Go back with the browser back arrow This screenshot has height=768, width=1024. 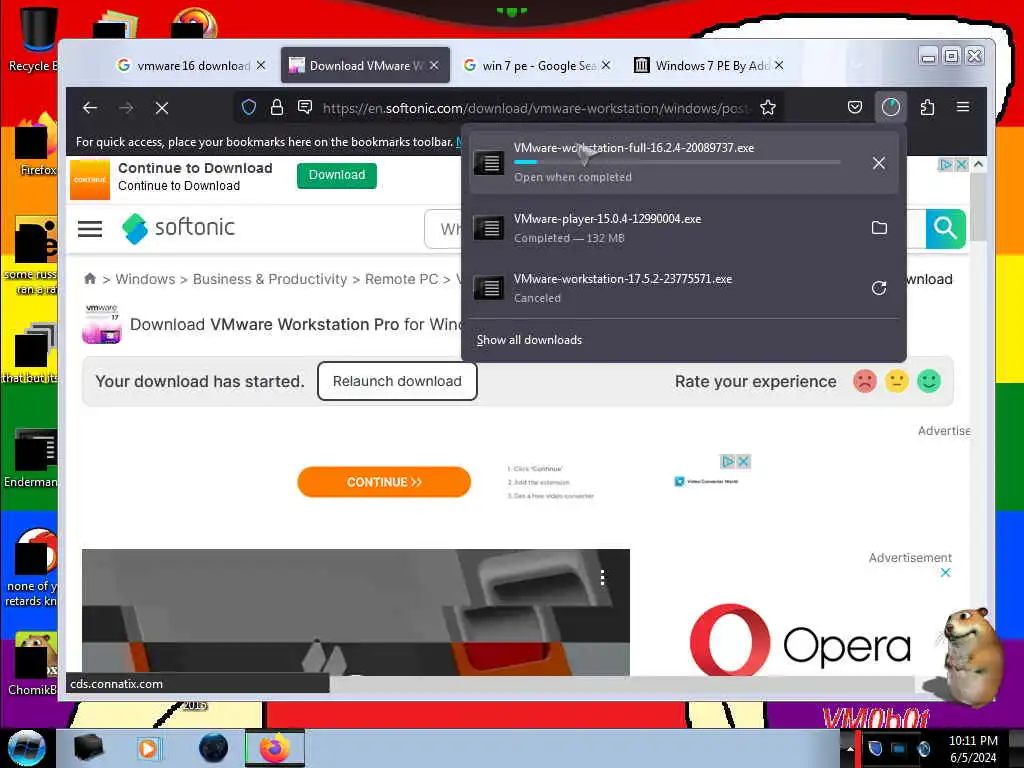click(x=90, y=108)
